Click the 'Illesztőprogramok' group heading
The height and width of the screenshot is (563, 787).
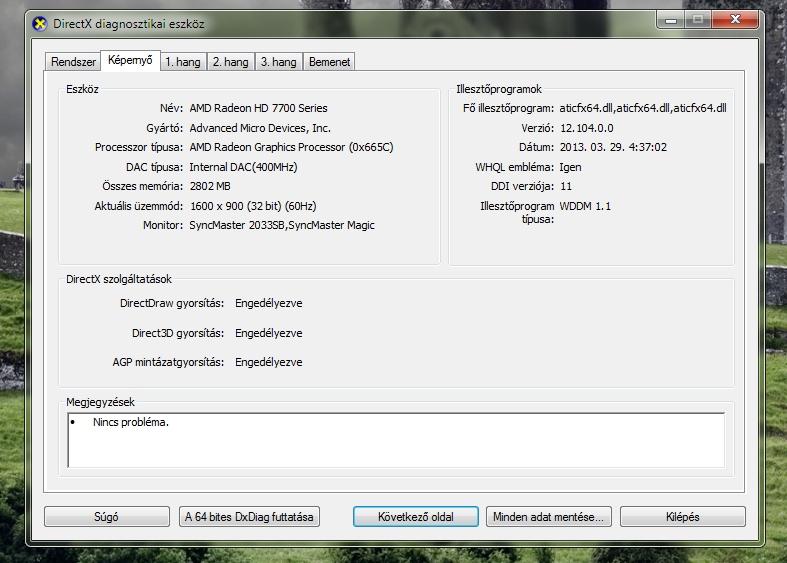click(499, 89)
